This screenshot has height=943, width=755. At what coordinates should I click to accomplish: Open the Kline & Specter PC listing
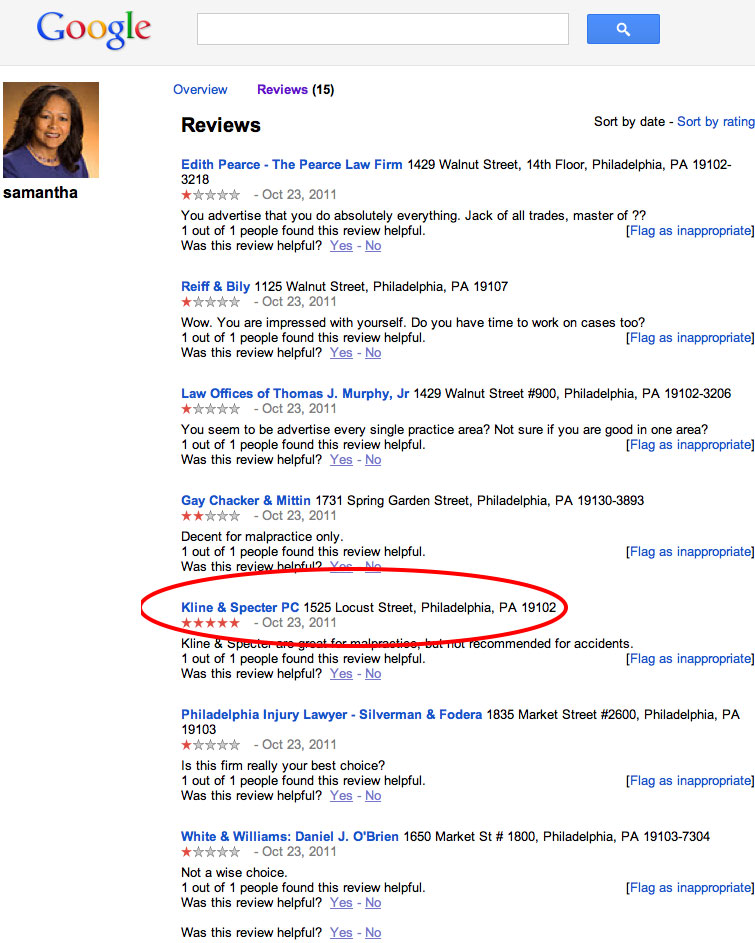[240, 608]
